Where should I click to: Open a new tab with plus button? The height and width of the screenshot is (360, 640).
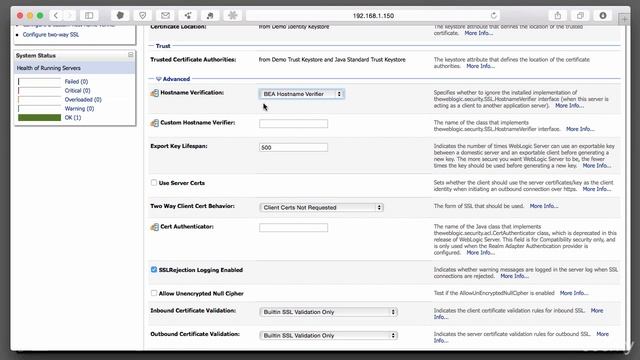624,18
